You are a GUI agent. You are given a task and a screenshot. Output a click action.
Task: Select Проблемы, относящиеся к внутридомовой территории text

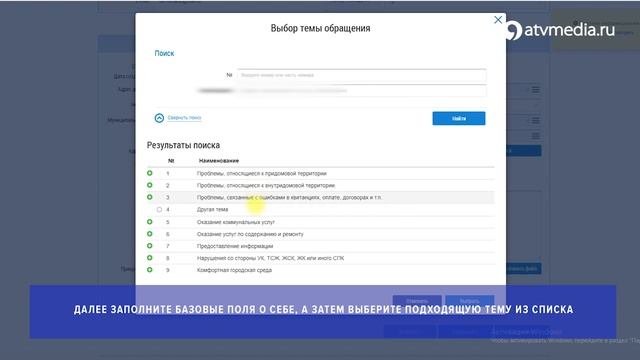[266, 185]
